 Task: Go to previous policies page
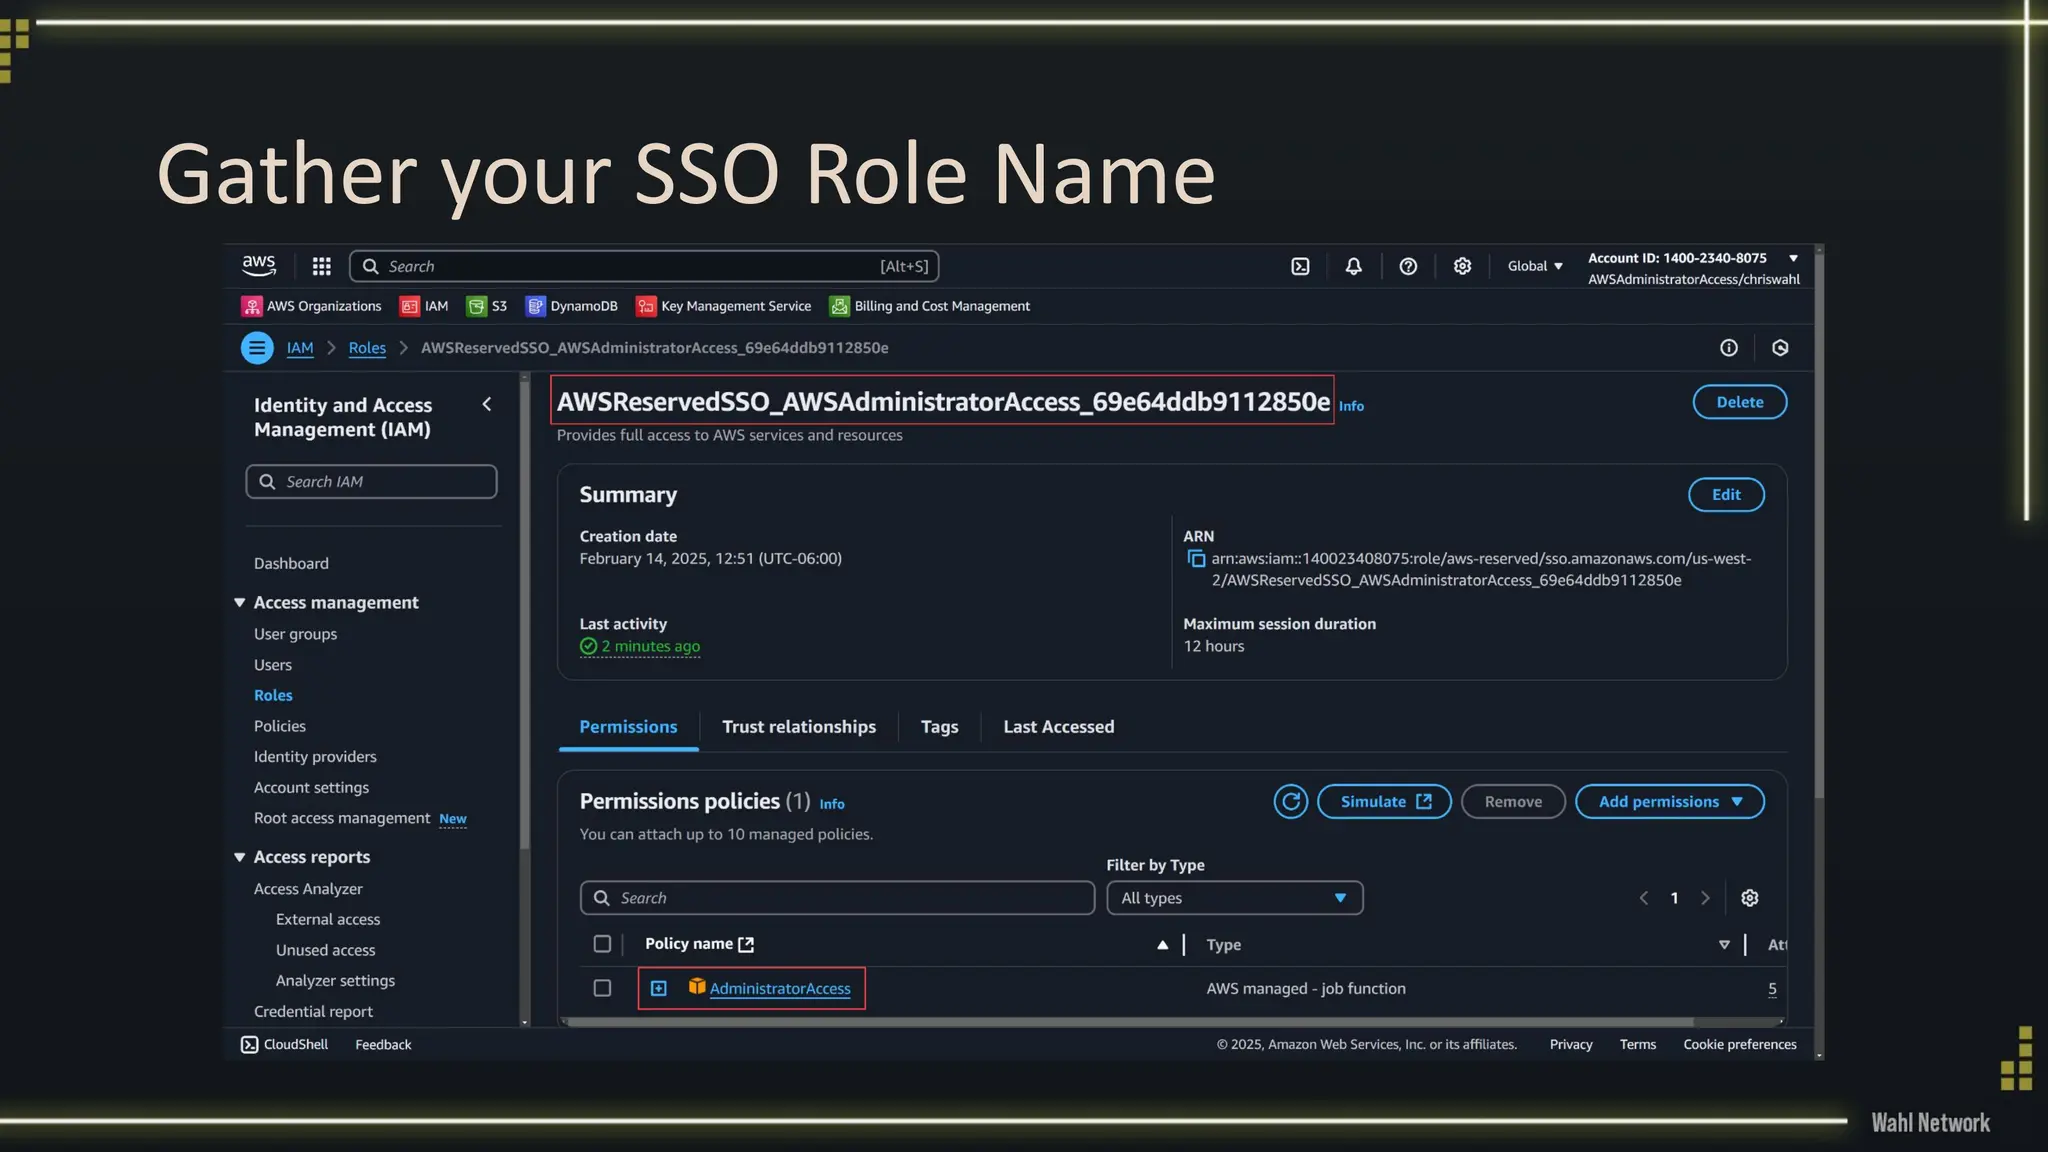click(1644, 898)
